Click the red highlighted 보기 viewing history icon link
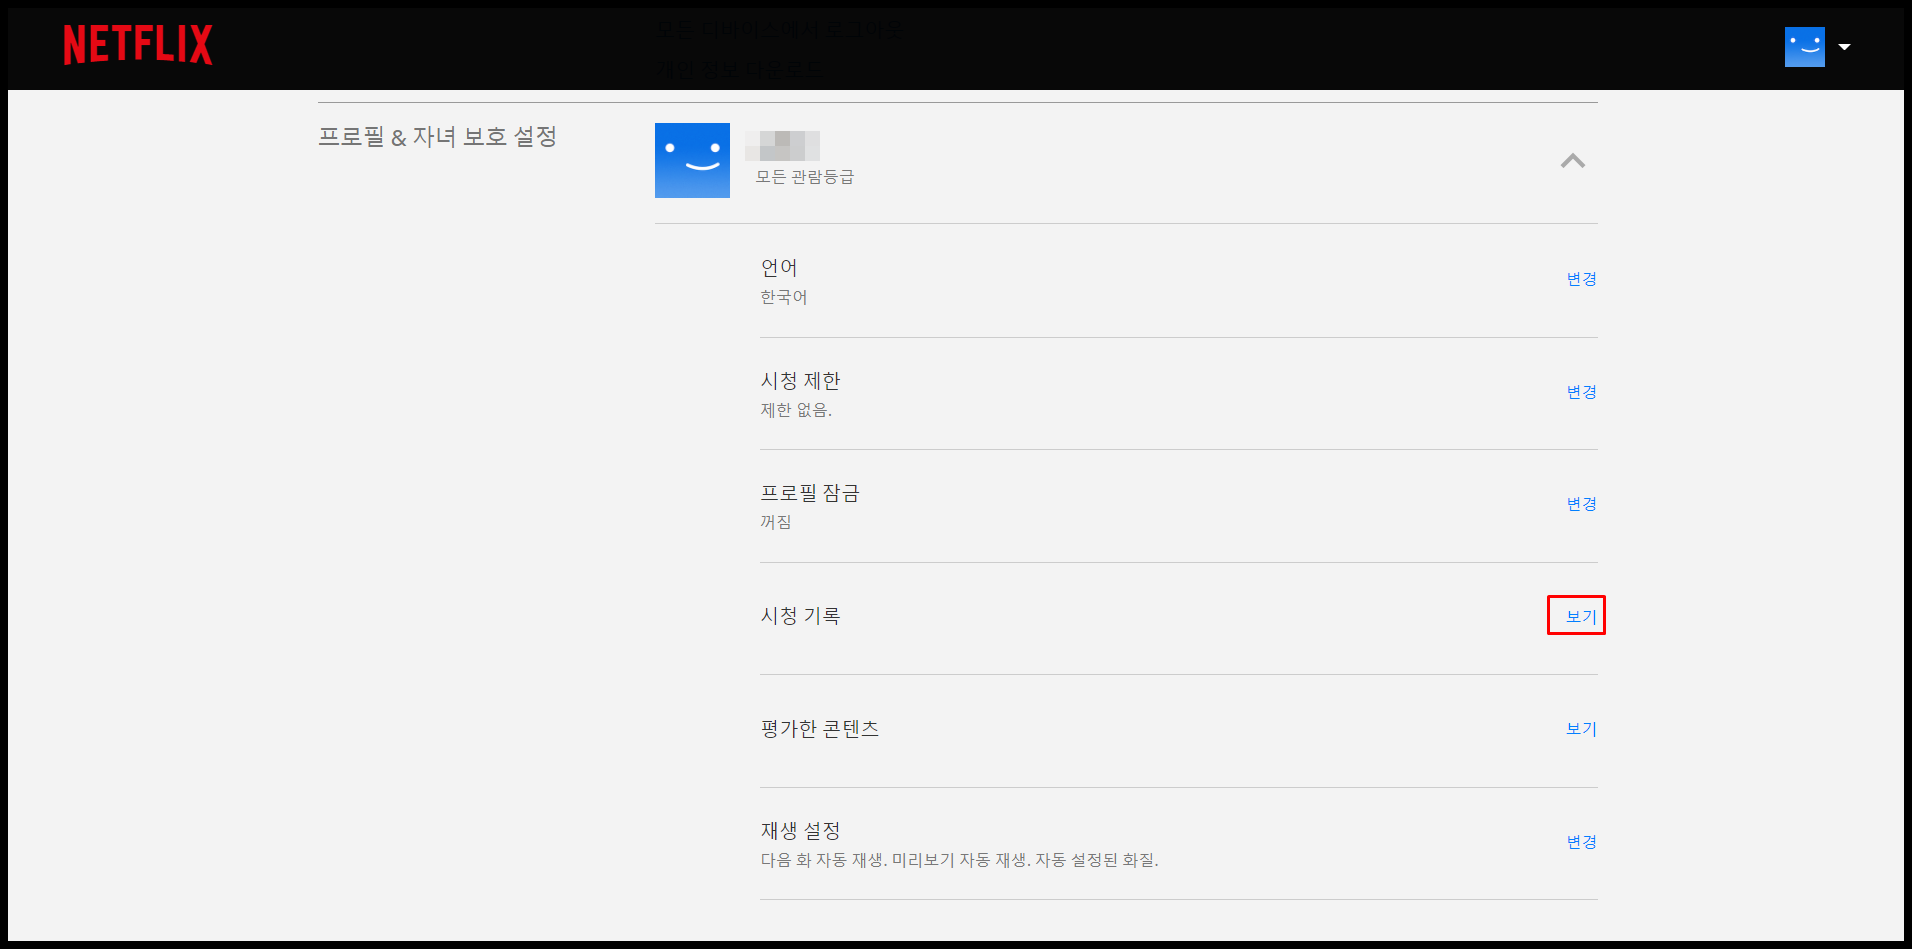The image size is (1912, 949). [x=1576, y=616]
